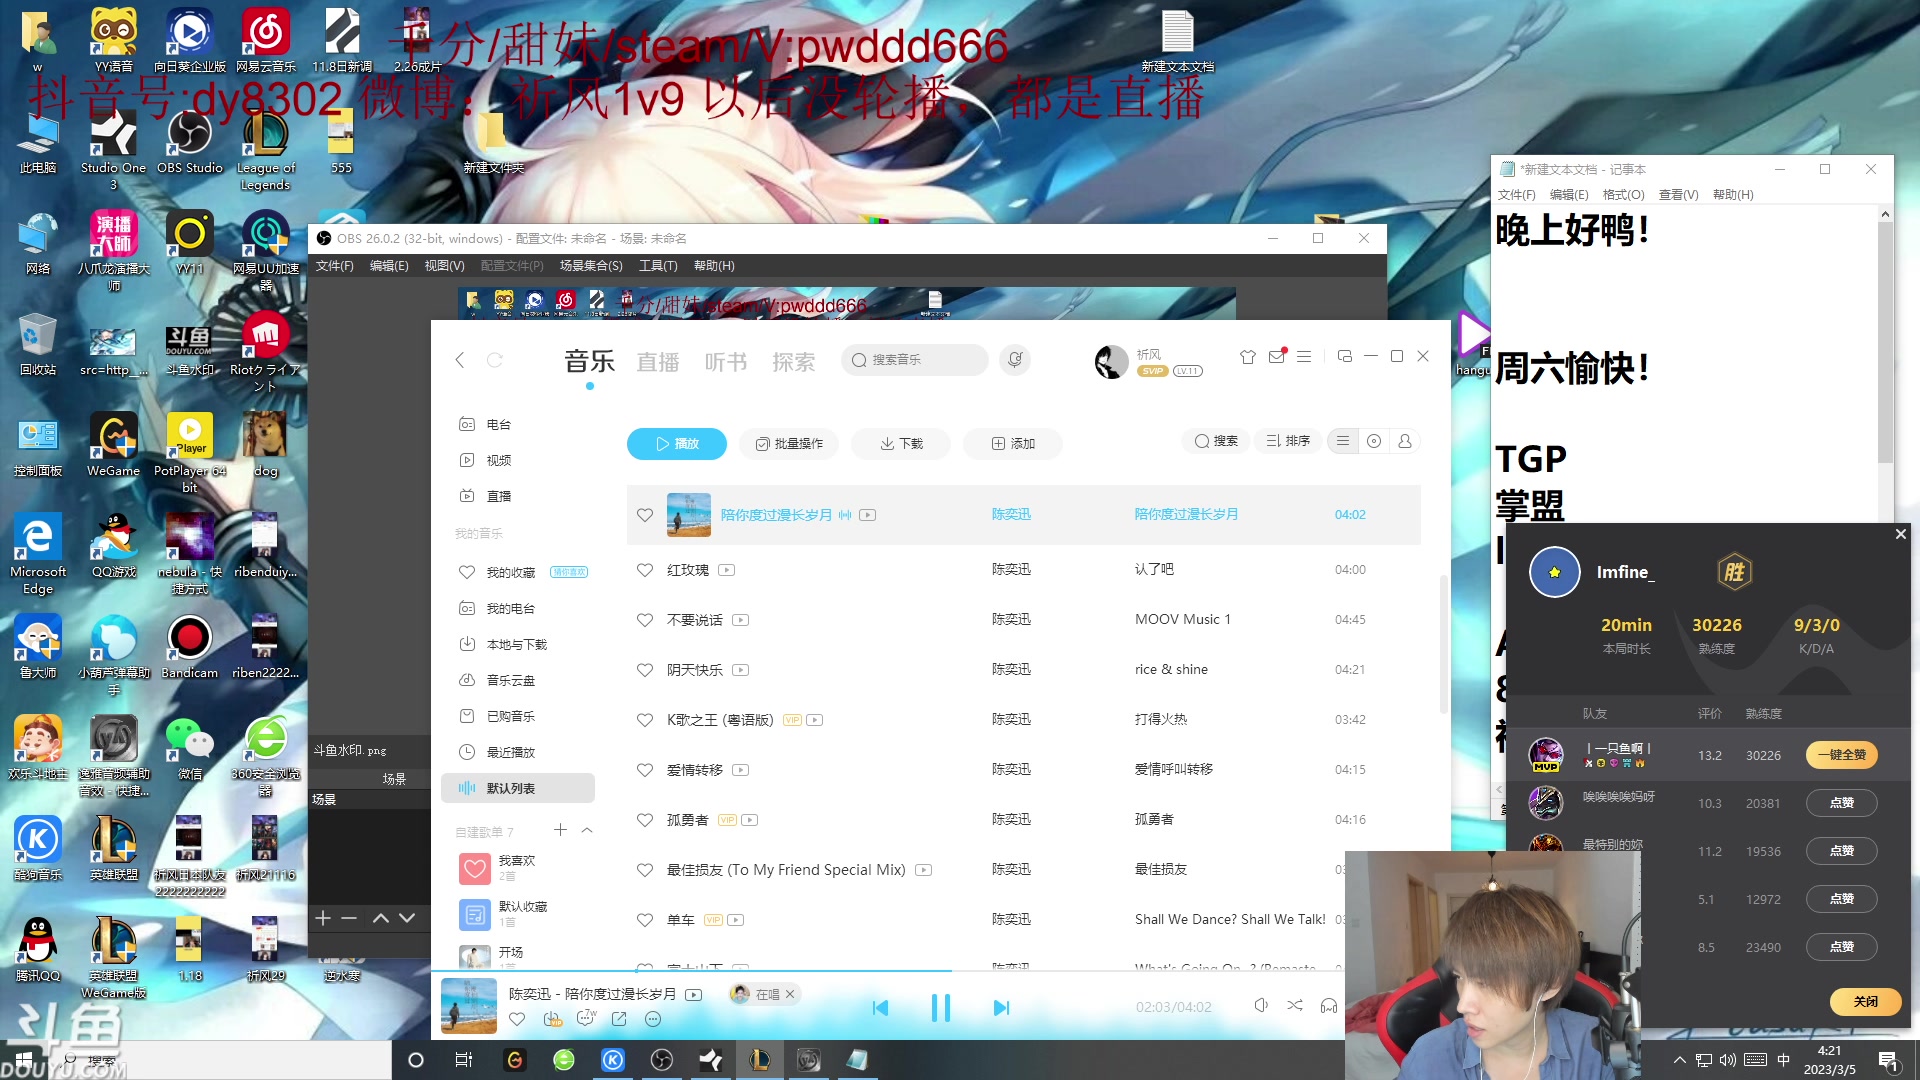Screen dimensions: 1920x1080
Task: Like the song 阴天快乐
Action: (645, 670)
